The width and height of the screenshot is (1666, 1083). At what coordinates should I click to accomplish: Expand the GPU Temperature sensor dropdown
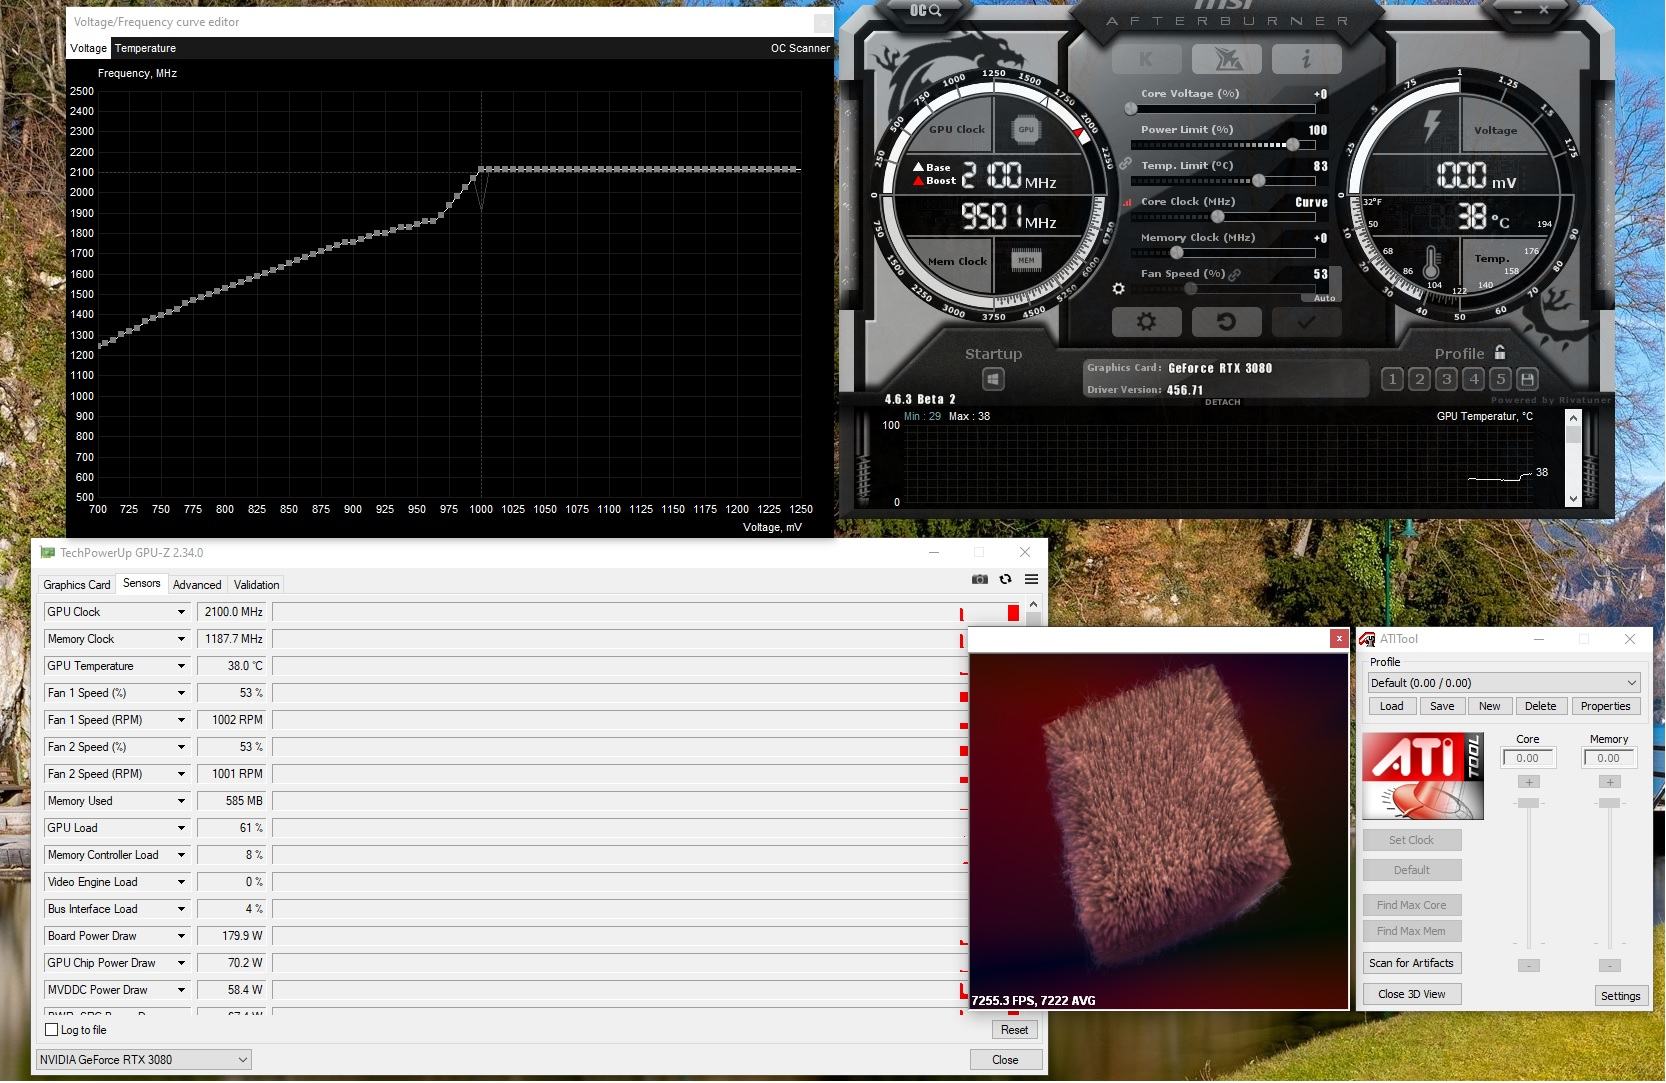[181, 666]
